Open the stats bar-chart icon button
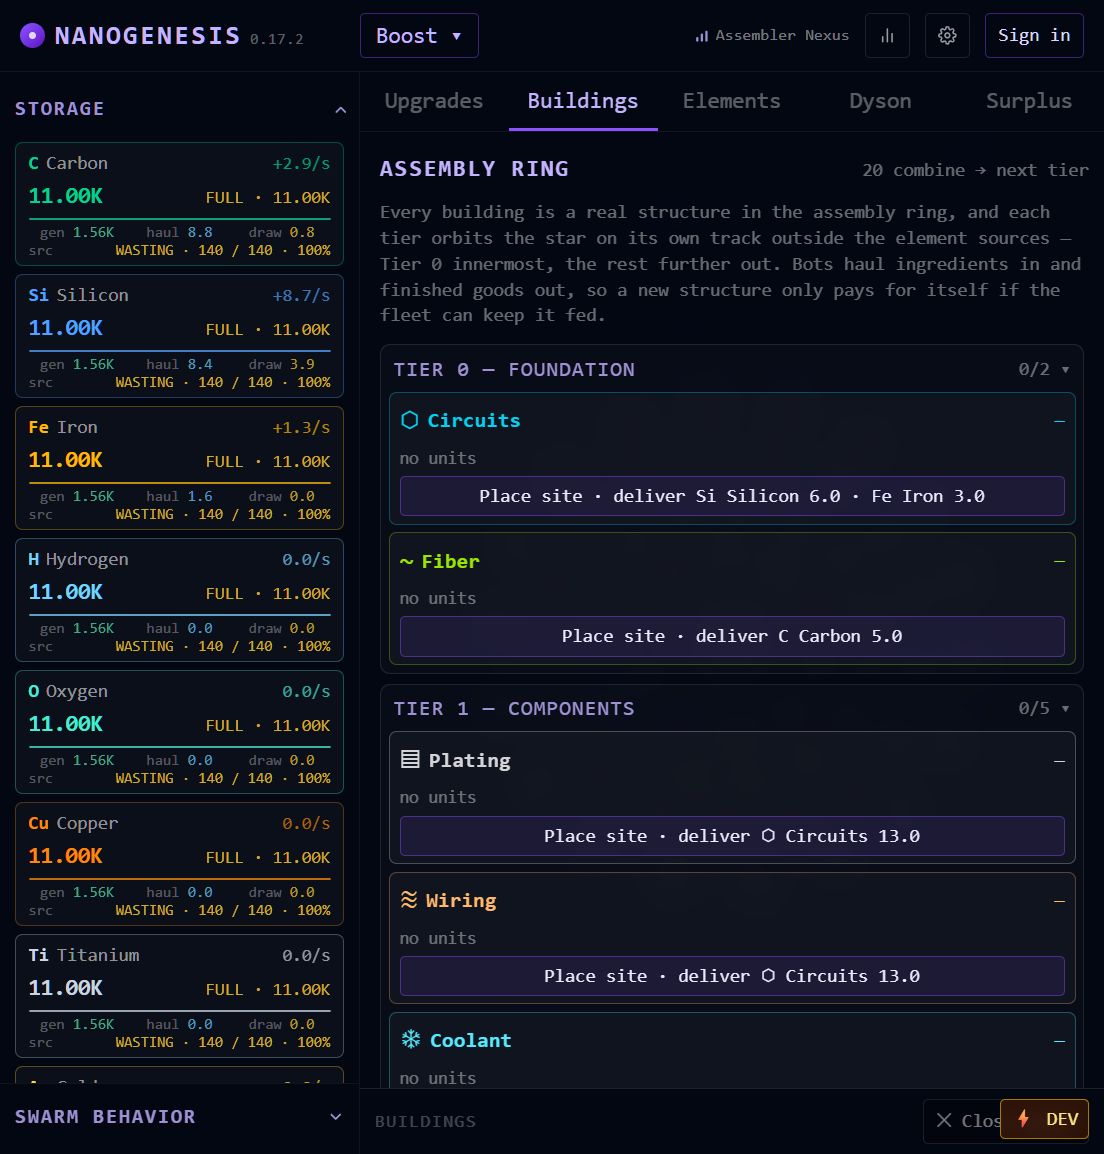 click(x=888, y=35)
